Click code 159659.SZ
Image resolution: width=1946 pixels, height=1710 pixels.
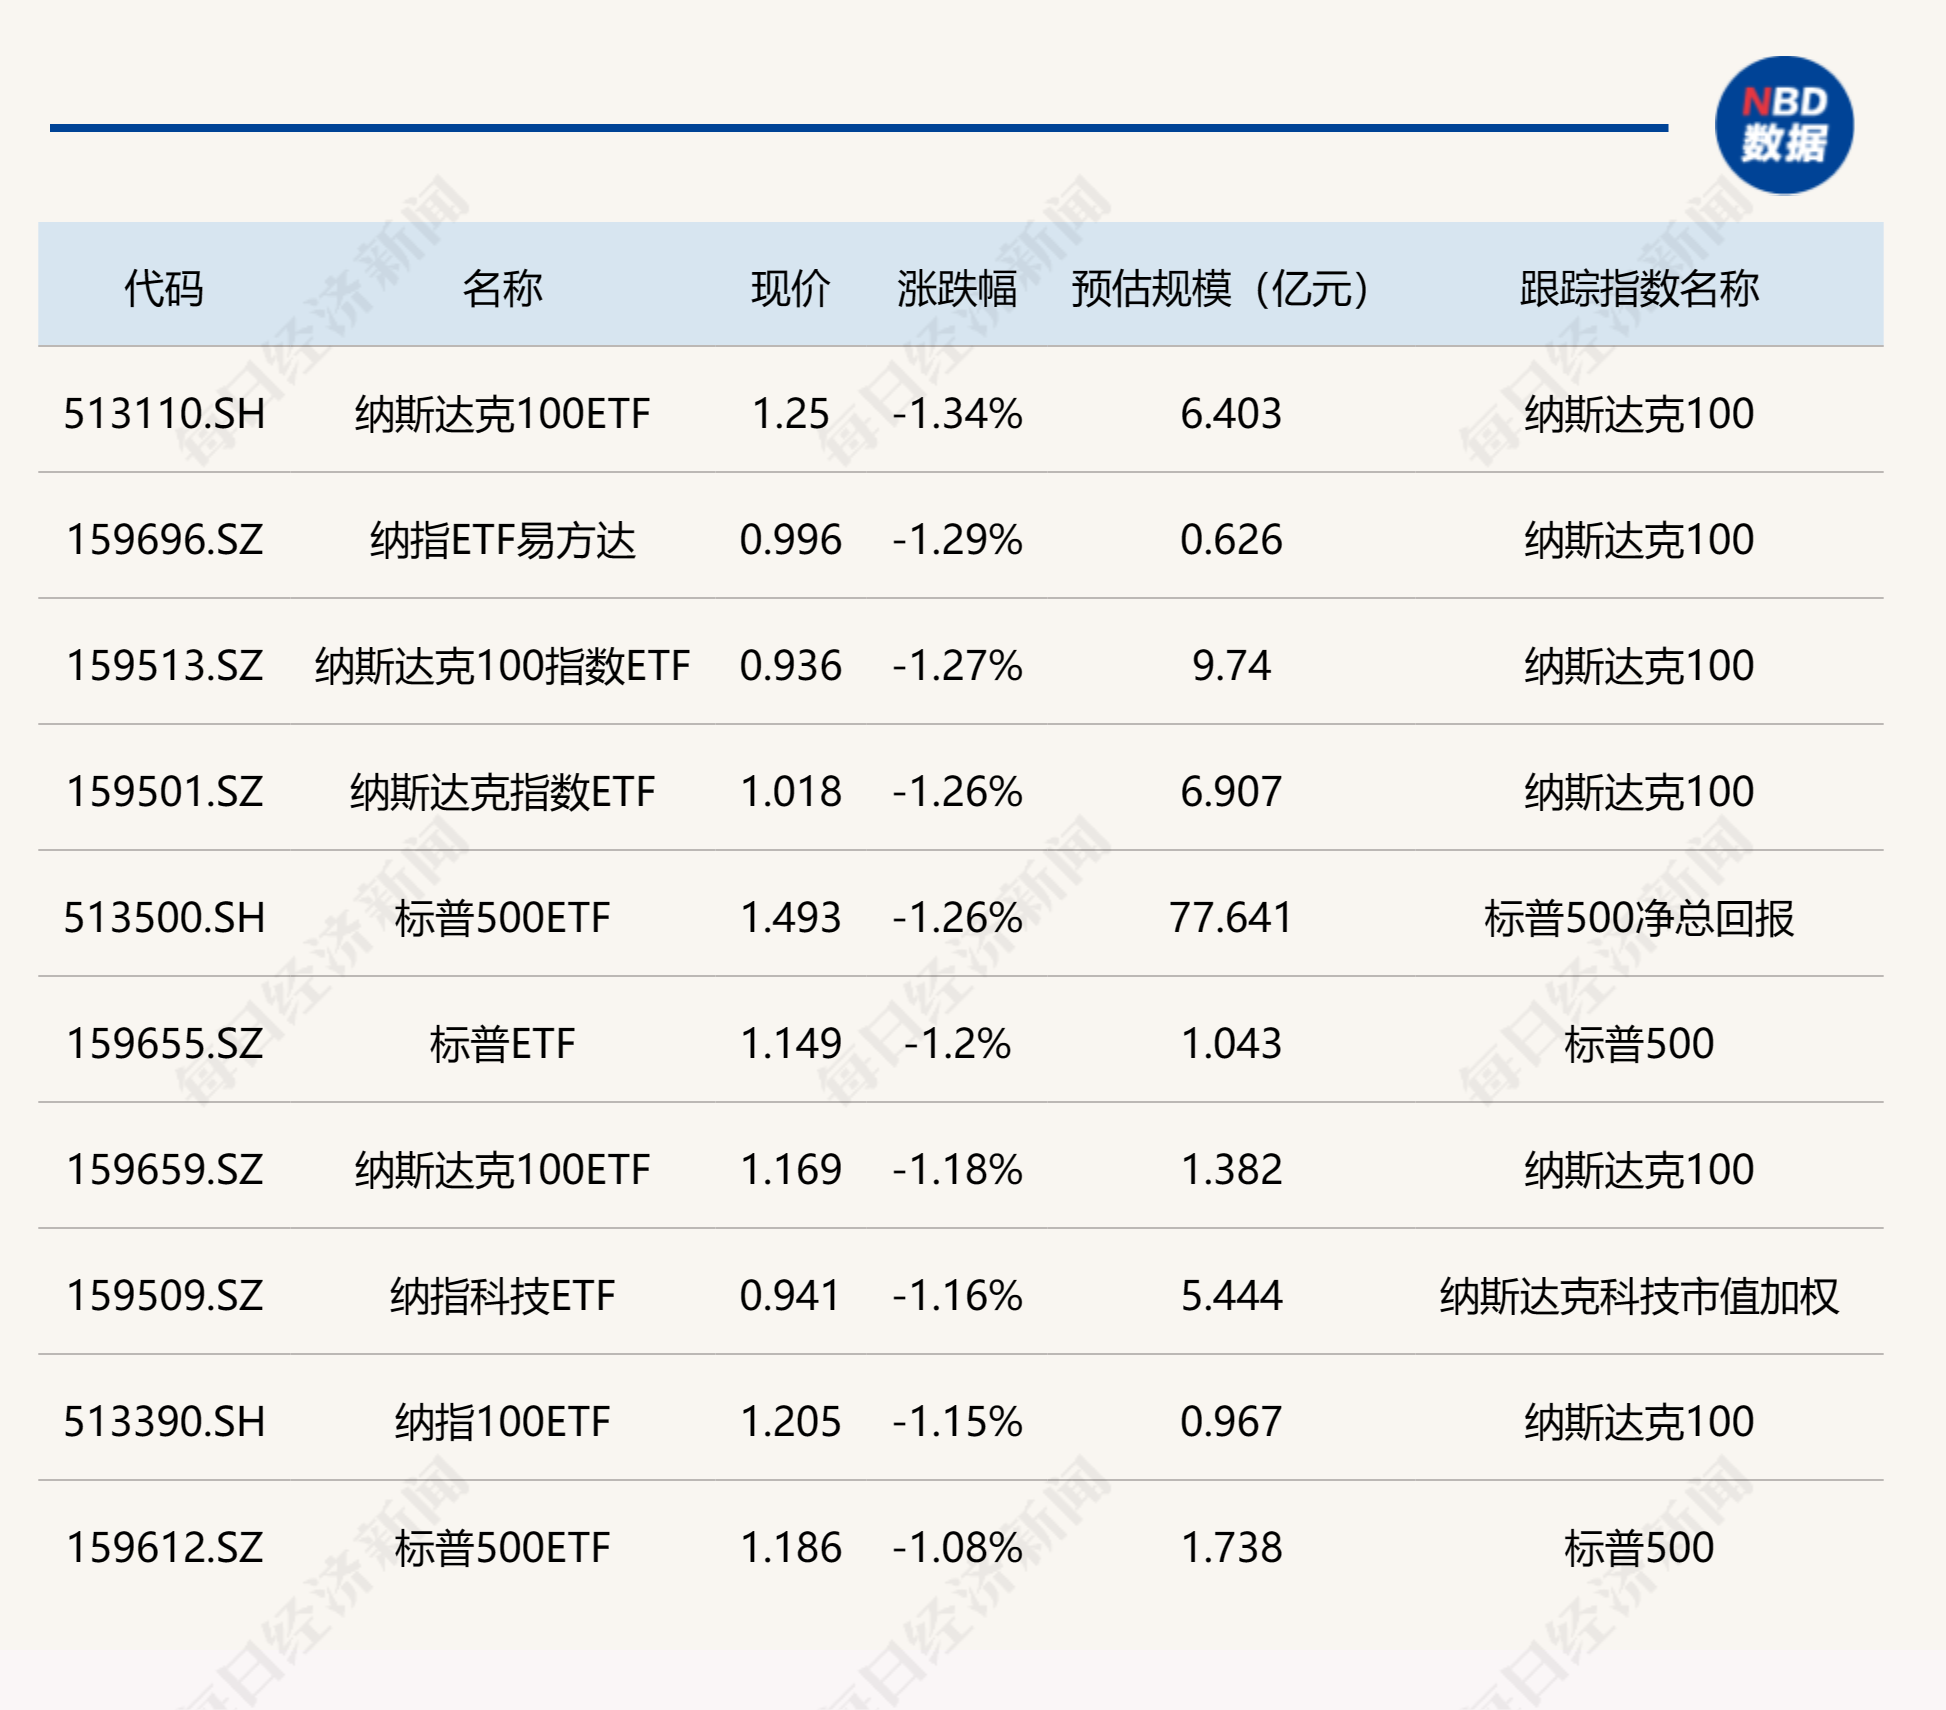point(164,1170)
